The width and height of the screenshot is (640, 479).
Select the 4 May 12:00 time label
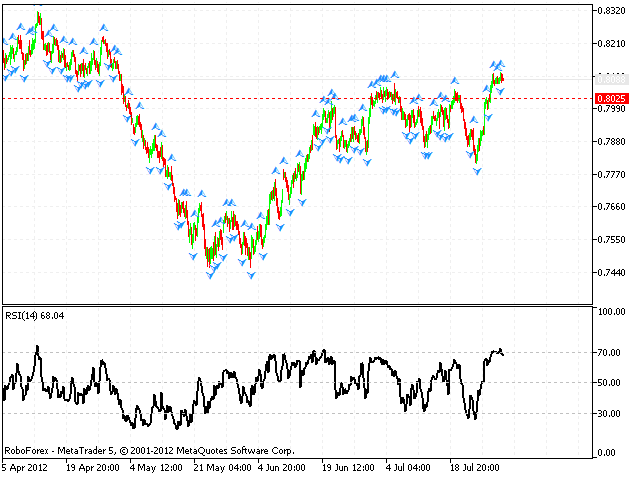tap(156, 467)
